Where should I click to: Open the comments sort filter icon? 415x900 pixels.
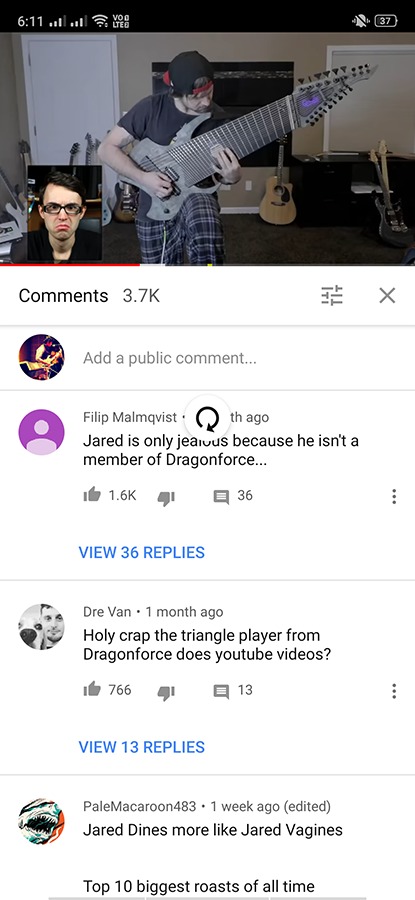click(x=332, y=296)
